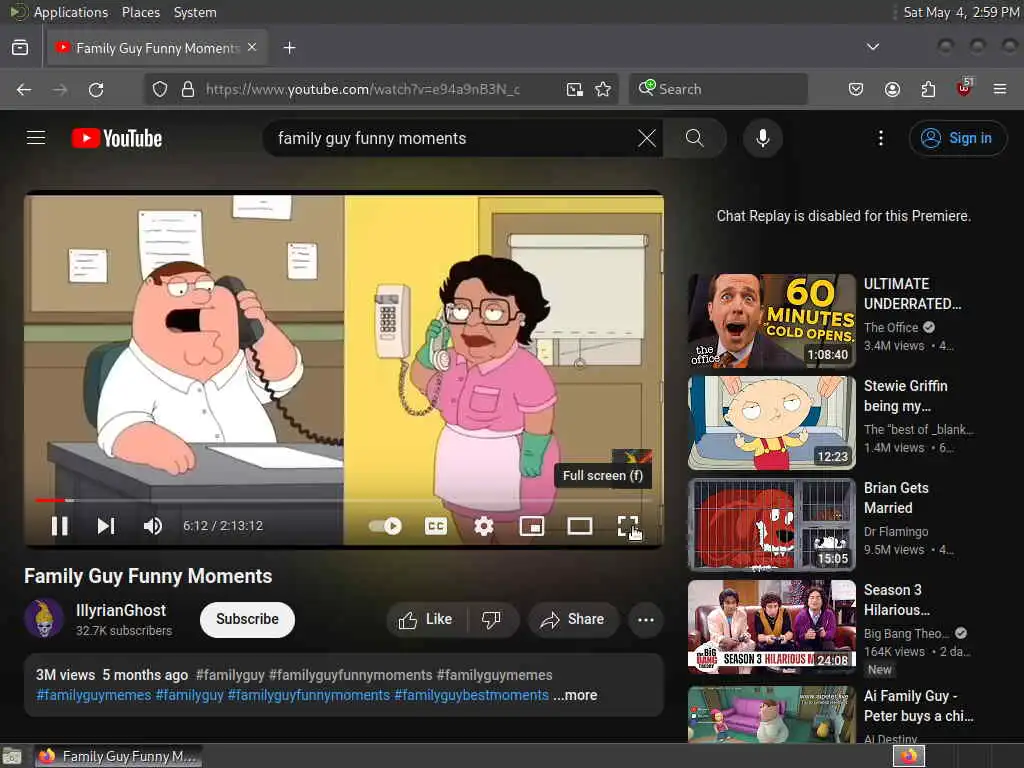
Task: Open more actions ellipsis button
Action: point(645,619)
